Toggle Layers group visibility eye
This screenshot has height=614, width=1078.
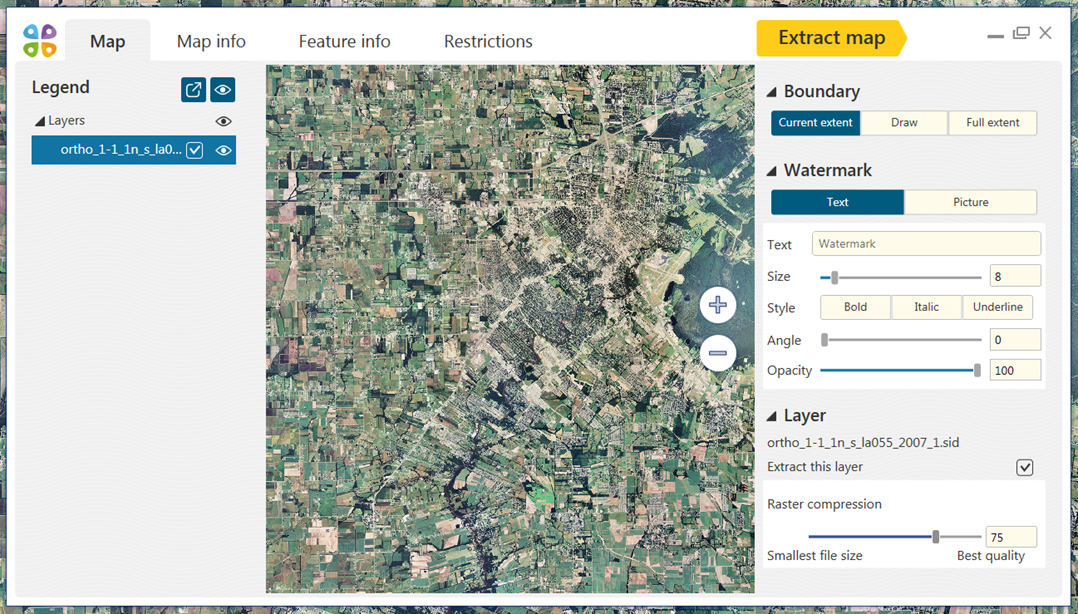[223, 122]
